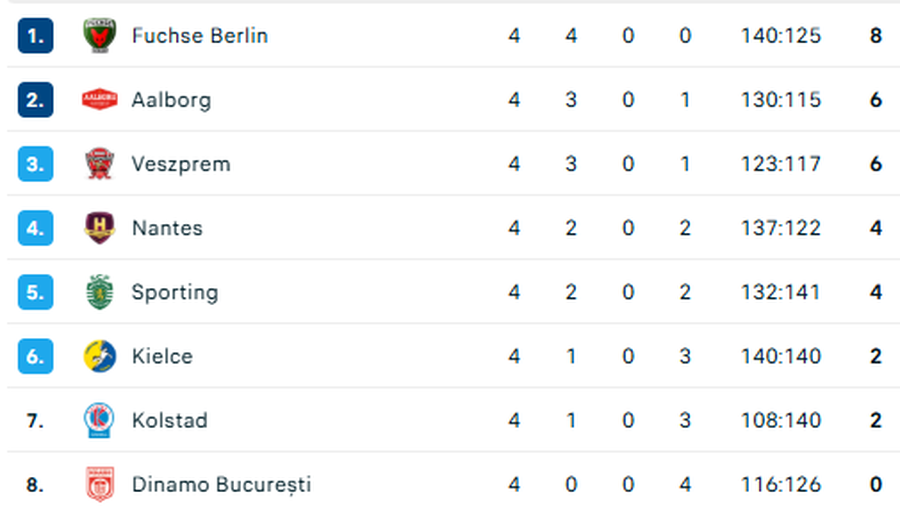This screenshot has height=513, width=900.
Task: Select the Veszprem team name
Action: coord(181,164)
